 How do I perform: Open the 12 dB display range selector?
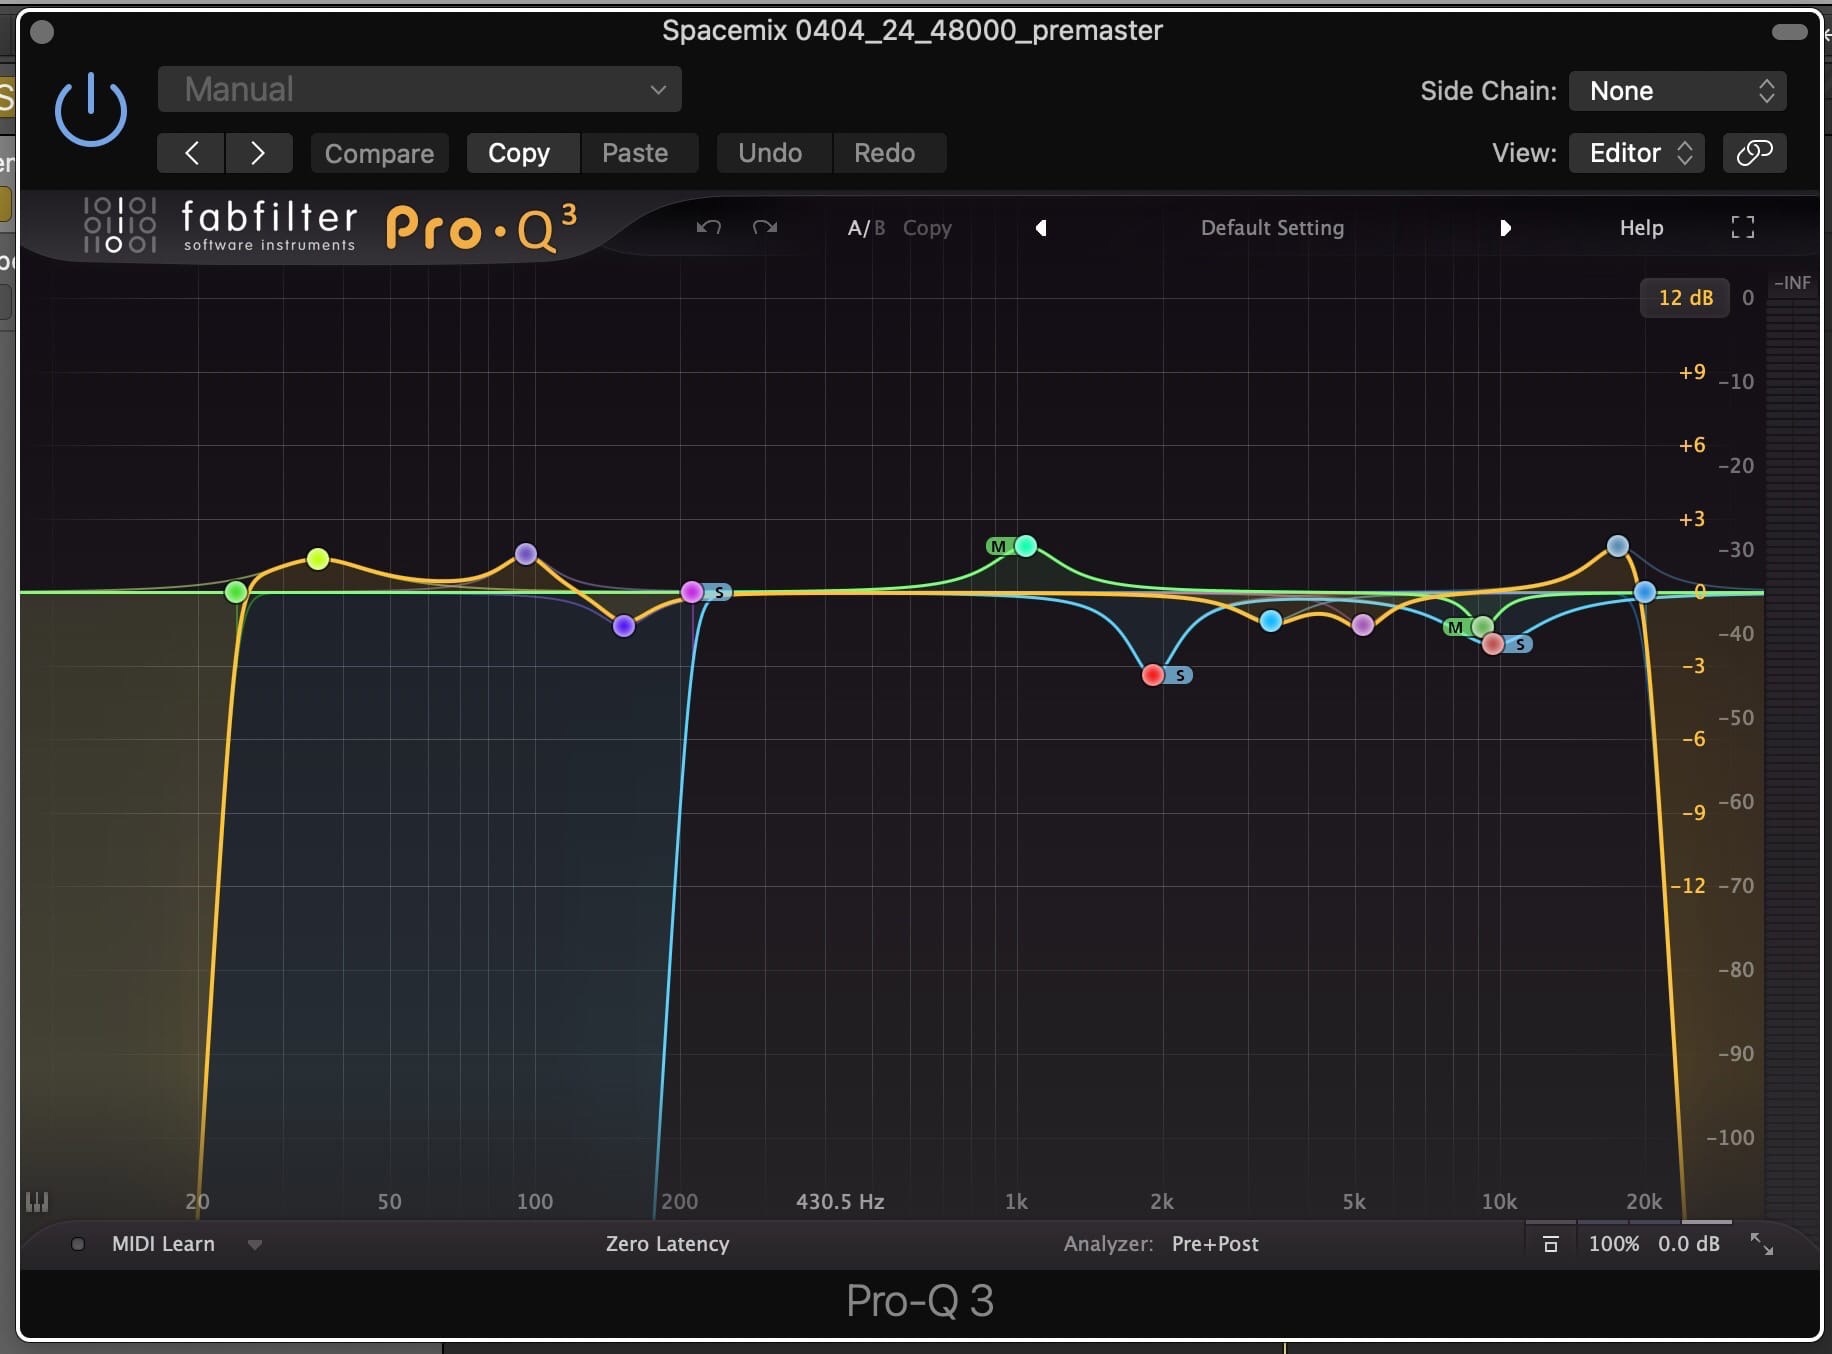tap(1685, 298)
